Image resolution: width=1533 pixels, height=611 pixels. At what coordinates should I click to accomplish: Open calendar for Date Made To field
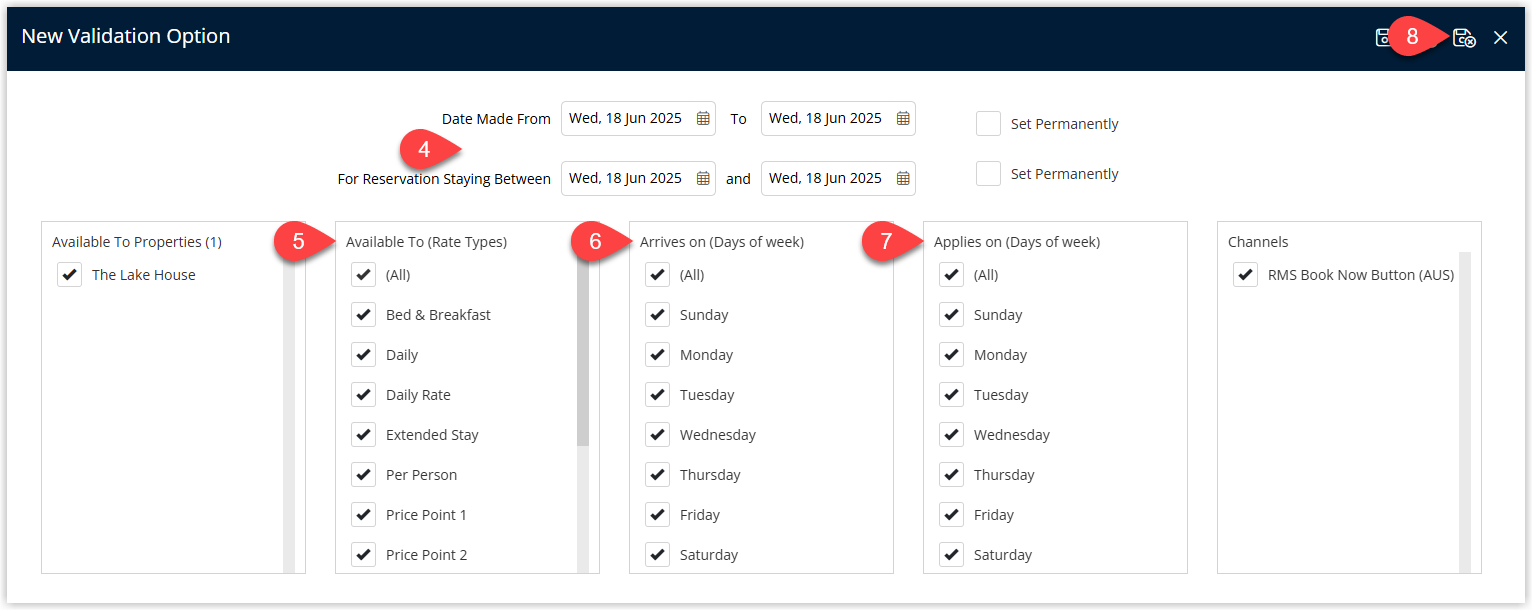point(903,118)
